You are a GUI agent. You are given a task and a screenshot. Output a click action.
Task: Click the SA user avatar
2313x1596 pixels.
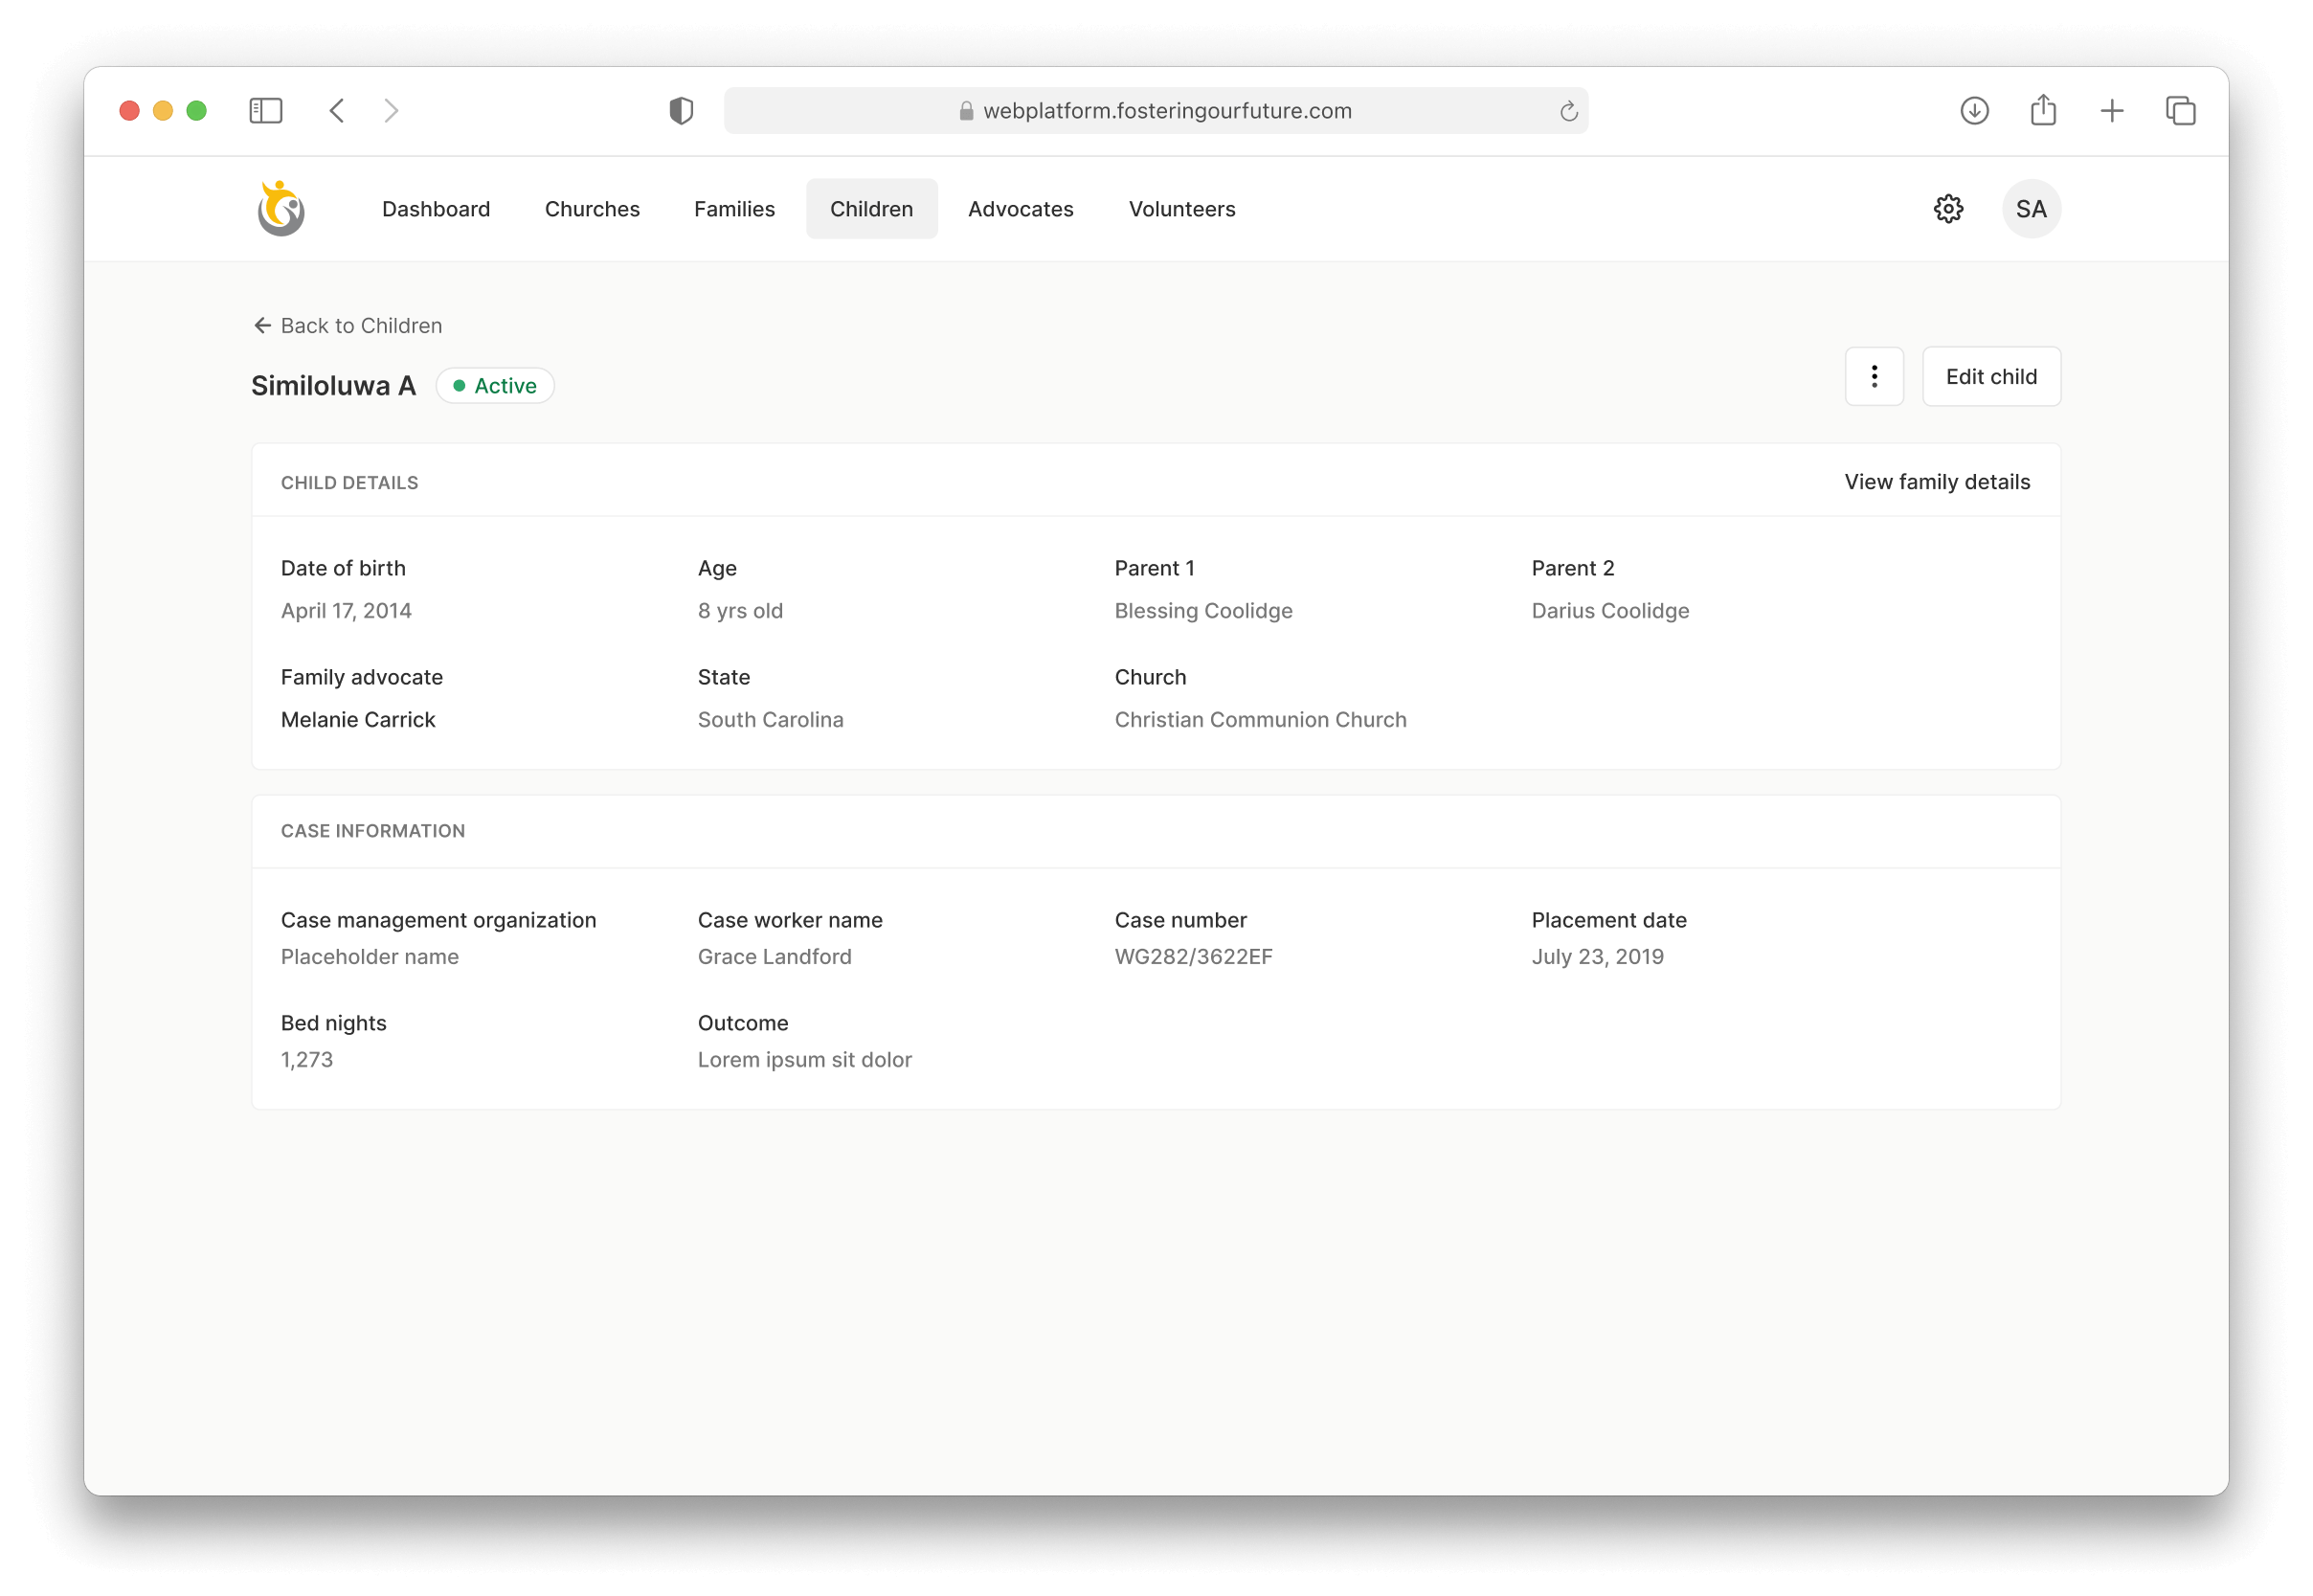2031,209
